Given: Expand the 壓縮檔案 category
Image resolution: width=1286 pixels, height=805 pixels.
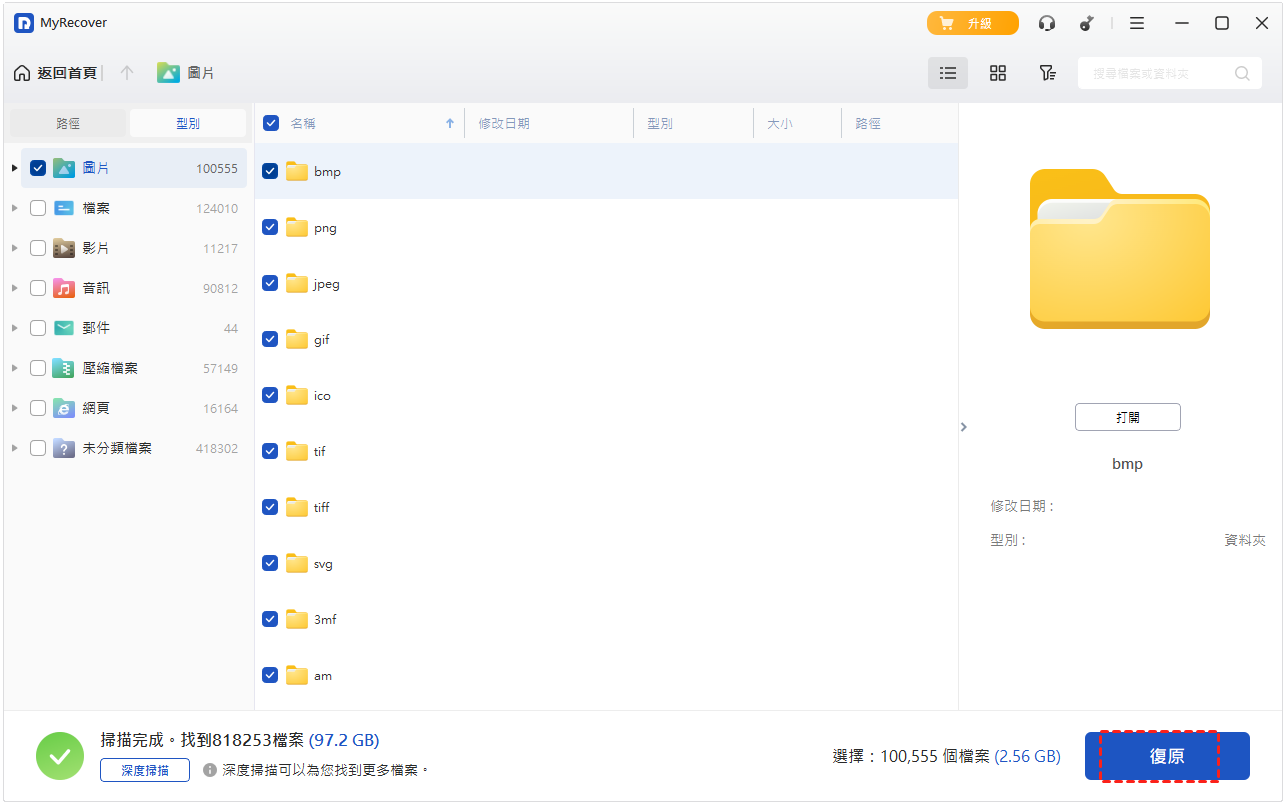Looking at the screenshot, I should [x=14, y=368].
